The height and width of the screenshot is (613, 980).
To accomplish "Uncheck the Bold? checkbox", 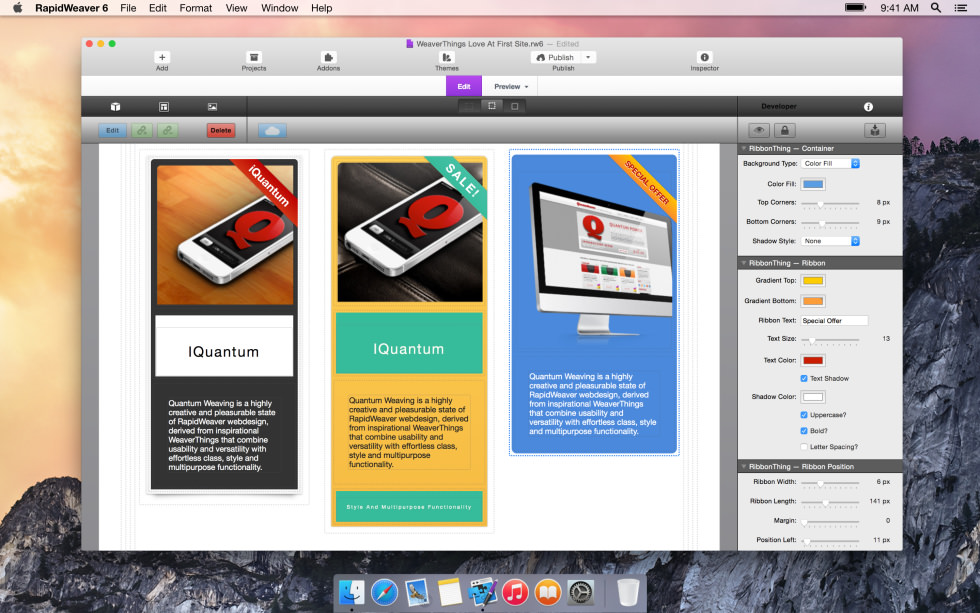I will (x=804, y=431).
